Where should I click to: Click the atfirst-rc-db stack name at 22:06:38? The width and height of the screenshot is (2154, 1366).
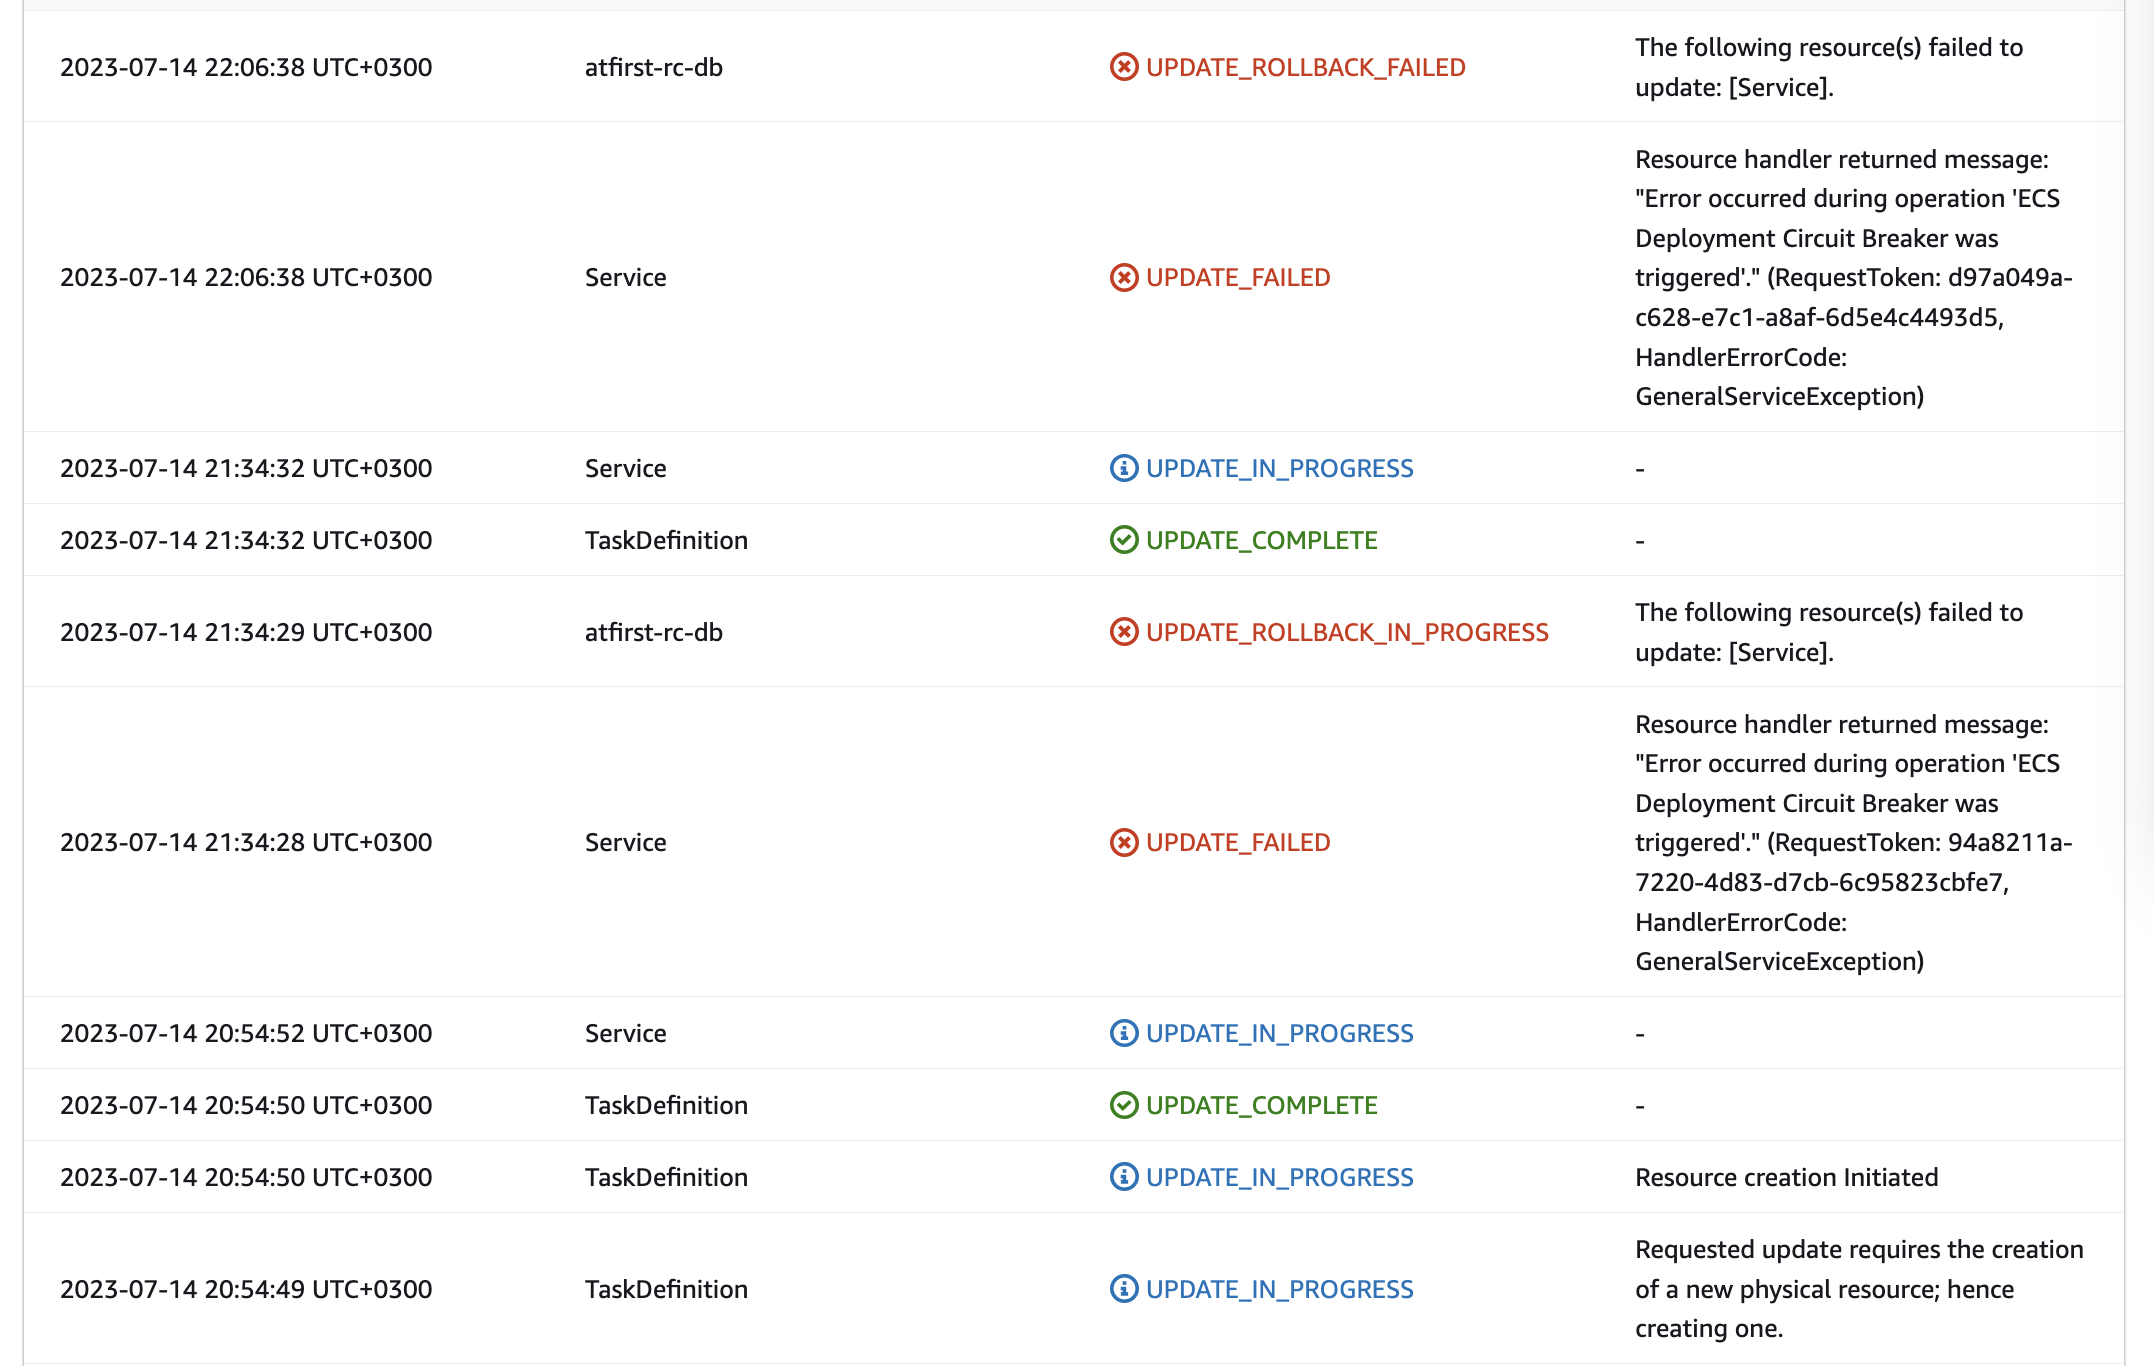coord(654,67)
